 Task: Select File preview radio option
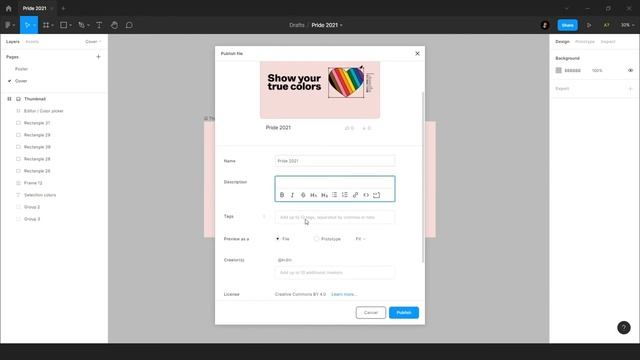click(x=278, y=239)
